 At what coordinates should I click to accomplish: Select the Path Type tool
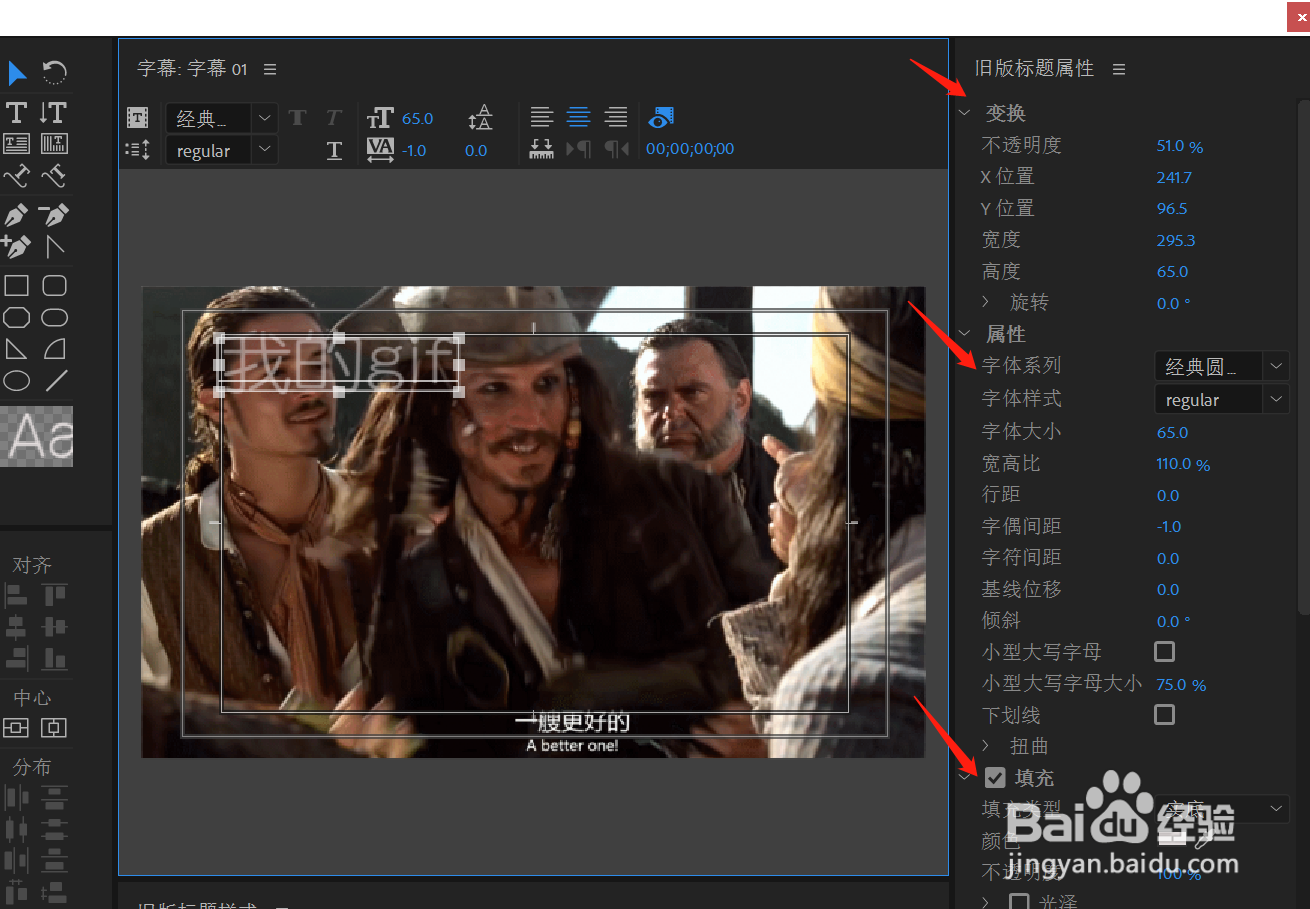(x=16, y=177)
